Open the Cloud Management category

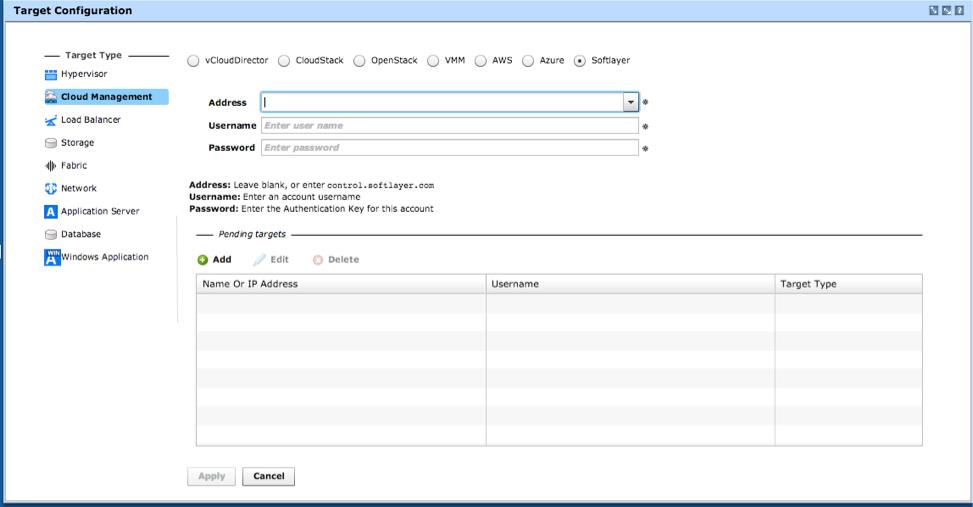(x=106, y=97)
